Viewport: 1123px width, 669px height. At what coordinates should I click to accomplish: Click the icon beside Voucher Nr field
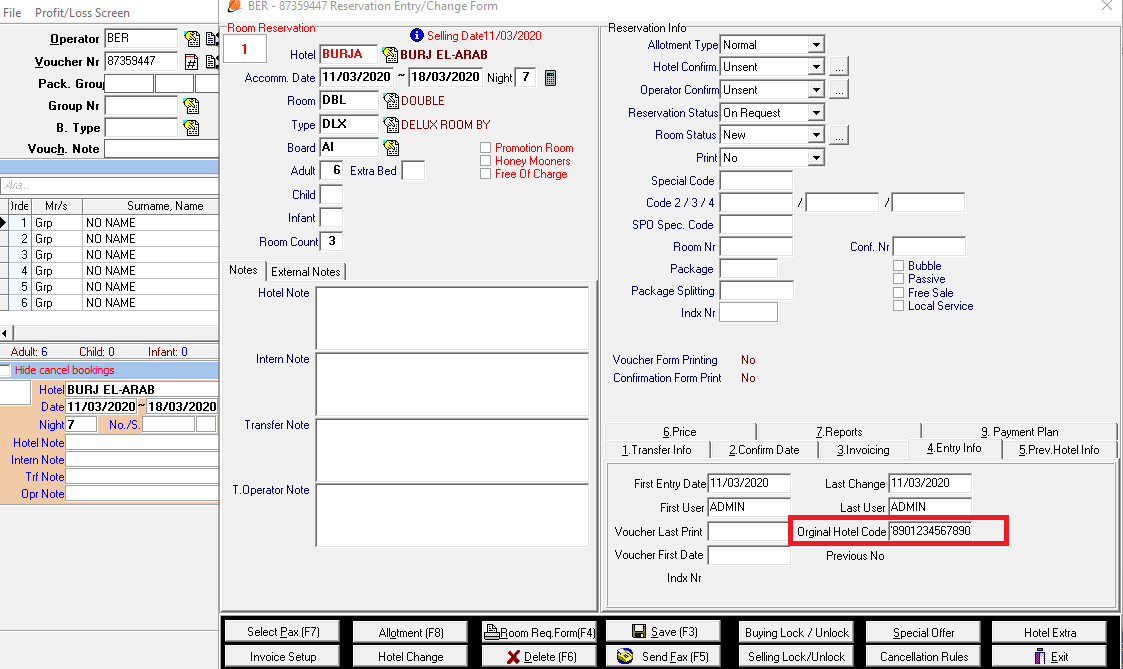tap(191, 62)
